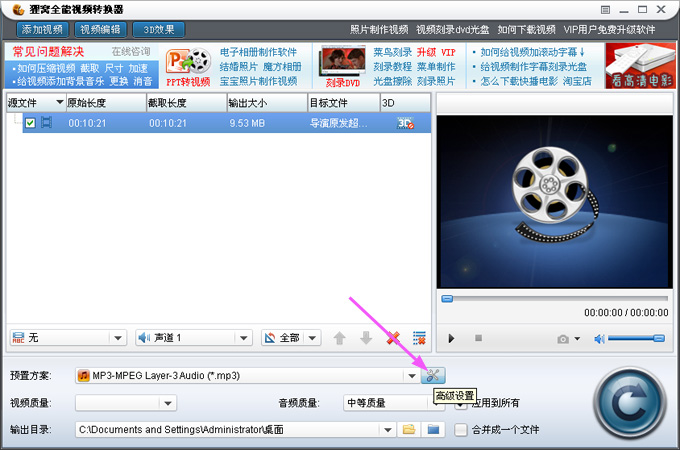Play the preview video
This screenshot has width=680, height=450.
[451, 338]
